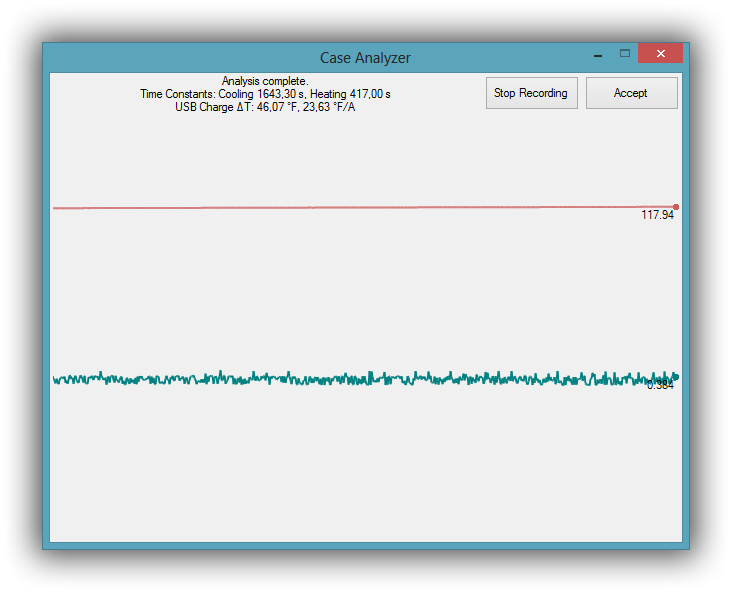The width and height of the screenshot is (732, 592).
Task: Click the 46,07 °F temperature delta value
Action: click(277, 107)
